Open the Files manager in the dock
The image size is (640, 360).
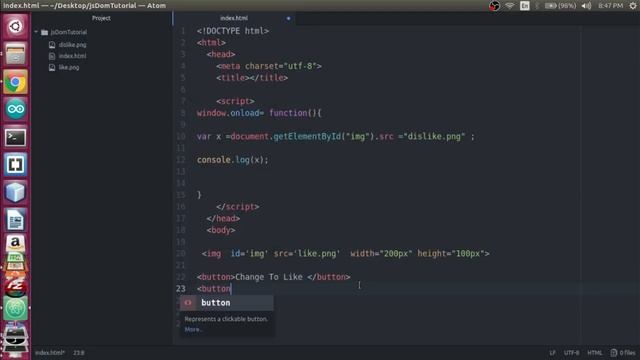pyautogui.click(x=16, y=54)
